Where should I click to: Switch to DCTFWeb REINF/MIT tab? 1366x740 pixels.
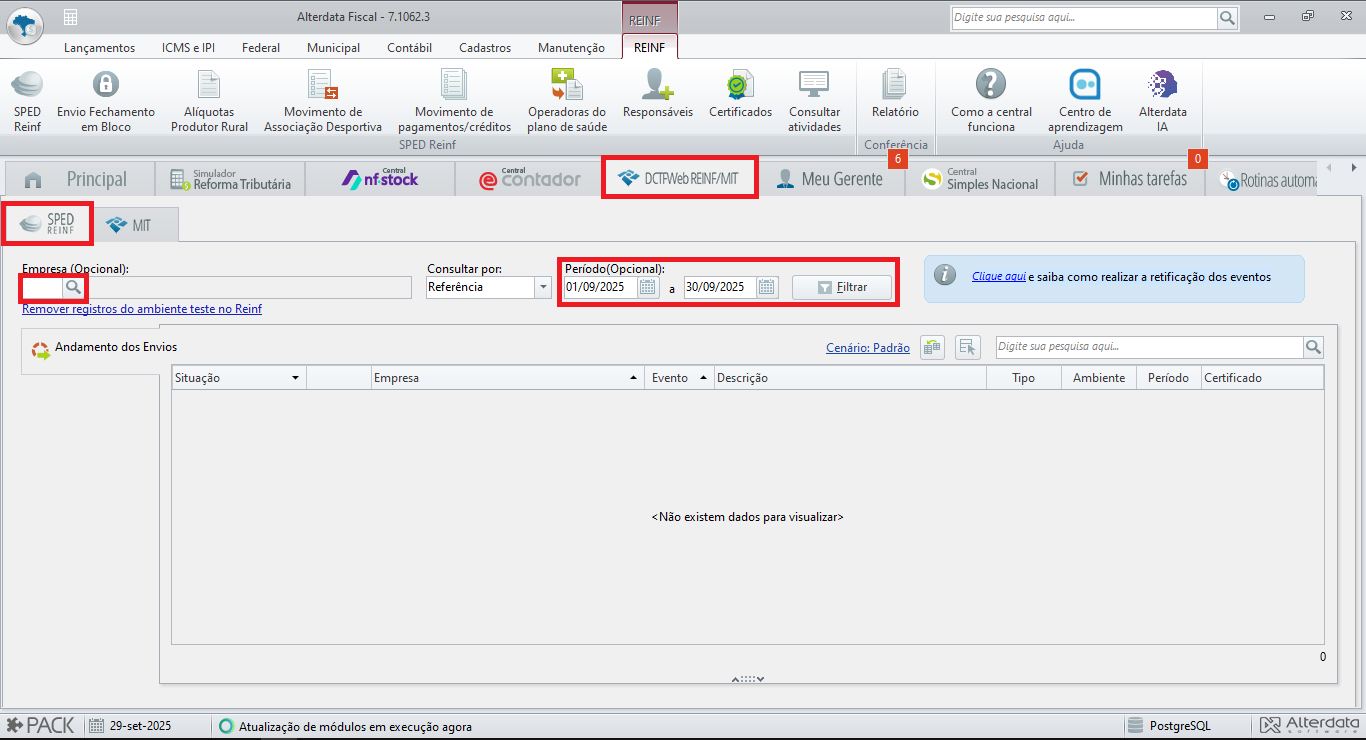(679, 178)
